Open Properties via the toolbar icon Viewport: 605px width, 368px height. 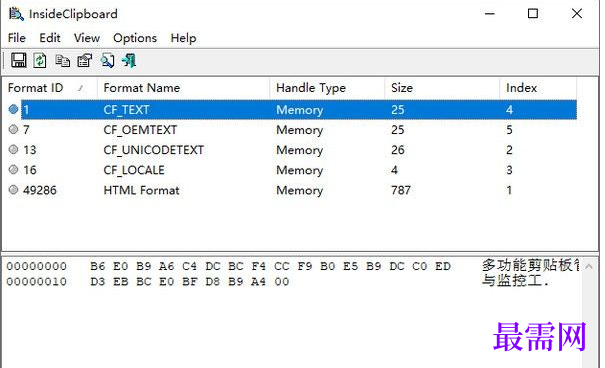click(85, 61)
